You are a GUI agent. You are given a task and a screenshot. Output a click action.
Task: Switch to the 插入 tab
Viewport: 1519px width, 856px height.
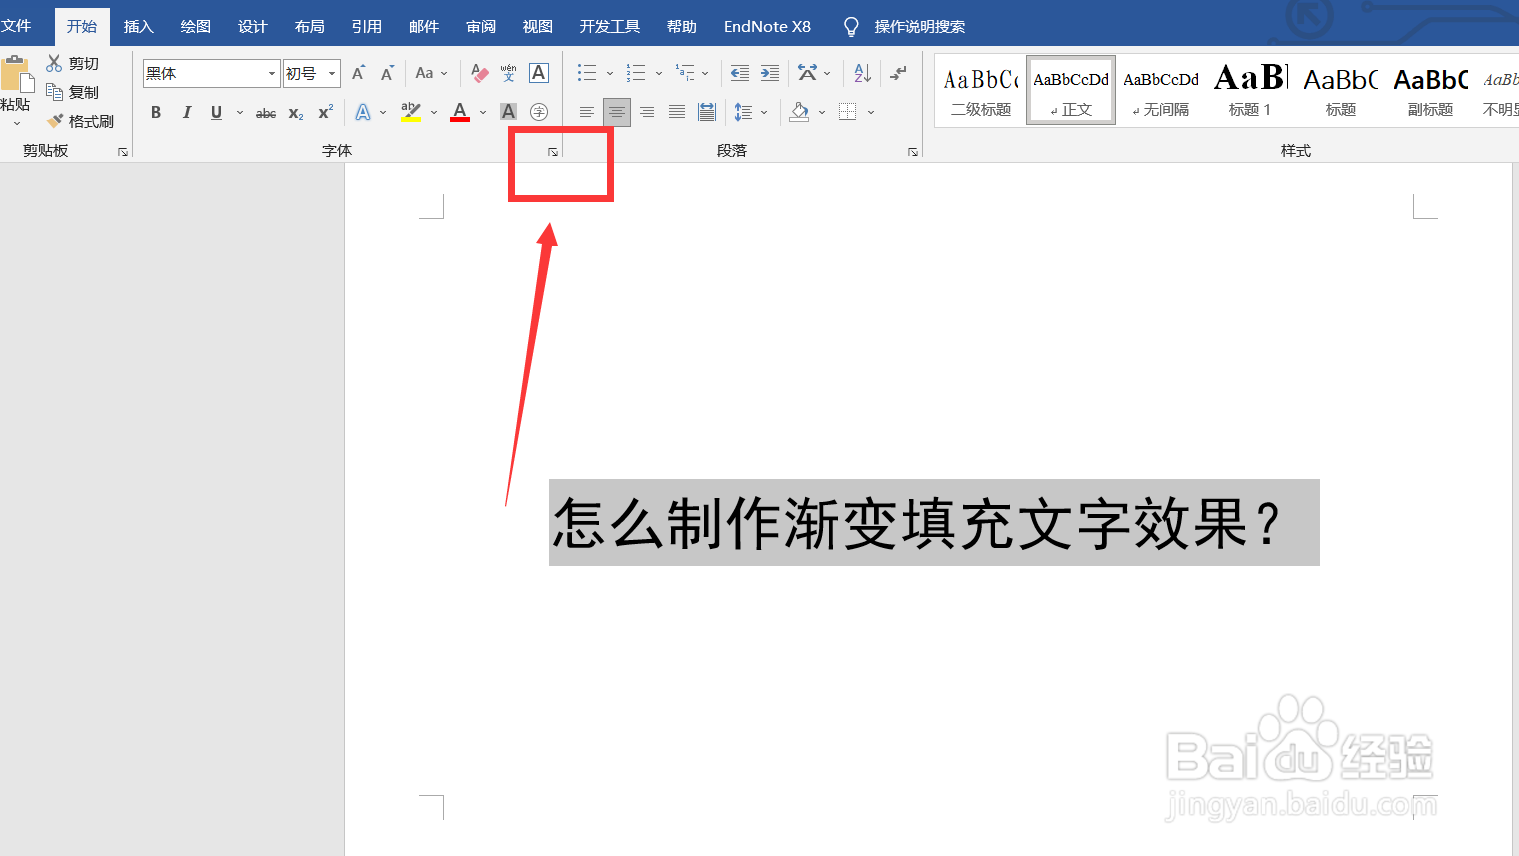tap(138, 26)
